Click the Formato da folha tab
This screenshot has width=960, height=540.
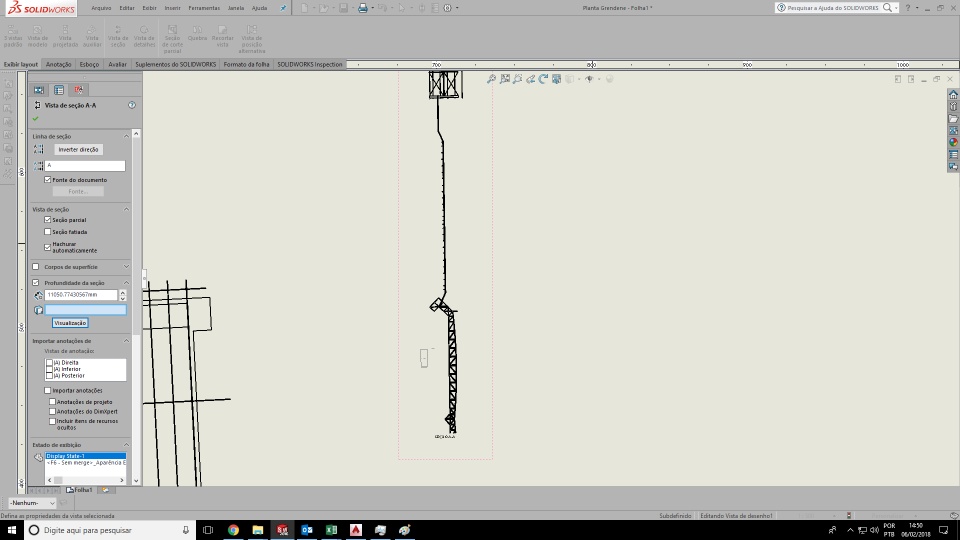(x=246, y=64)
